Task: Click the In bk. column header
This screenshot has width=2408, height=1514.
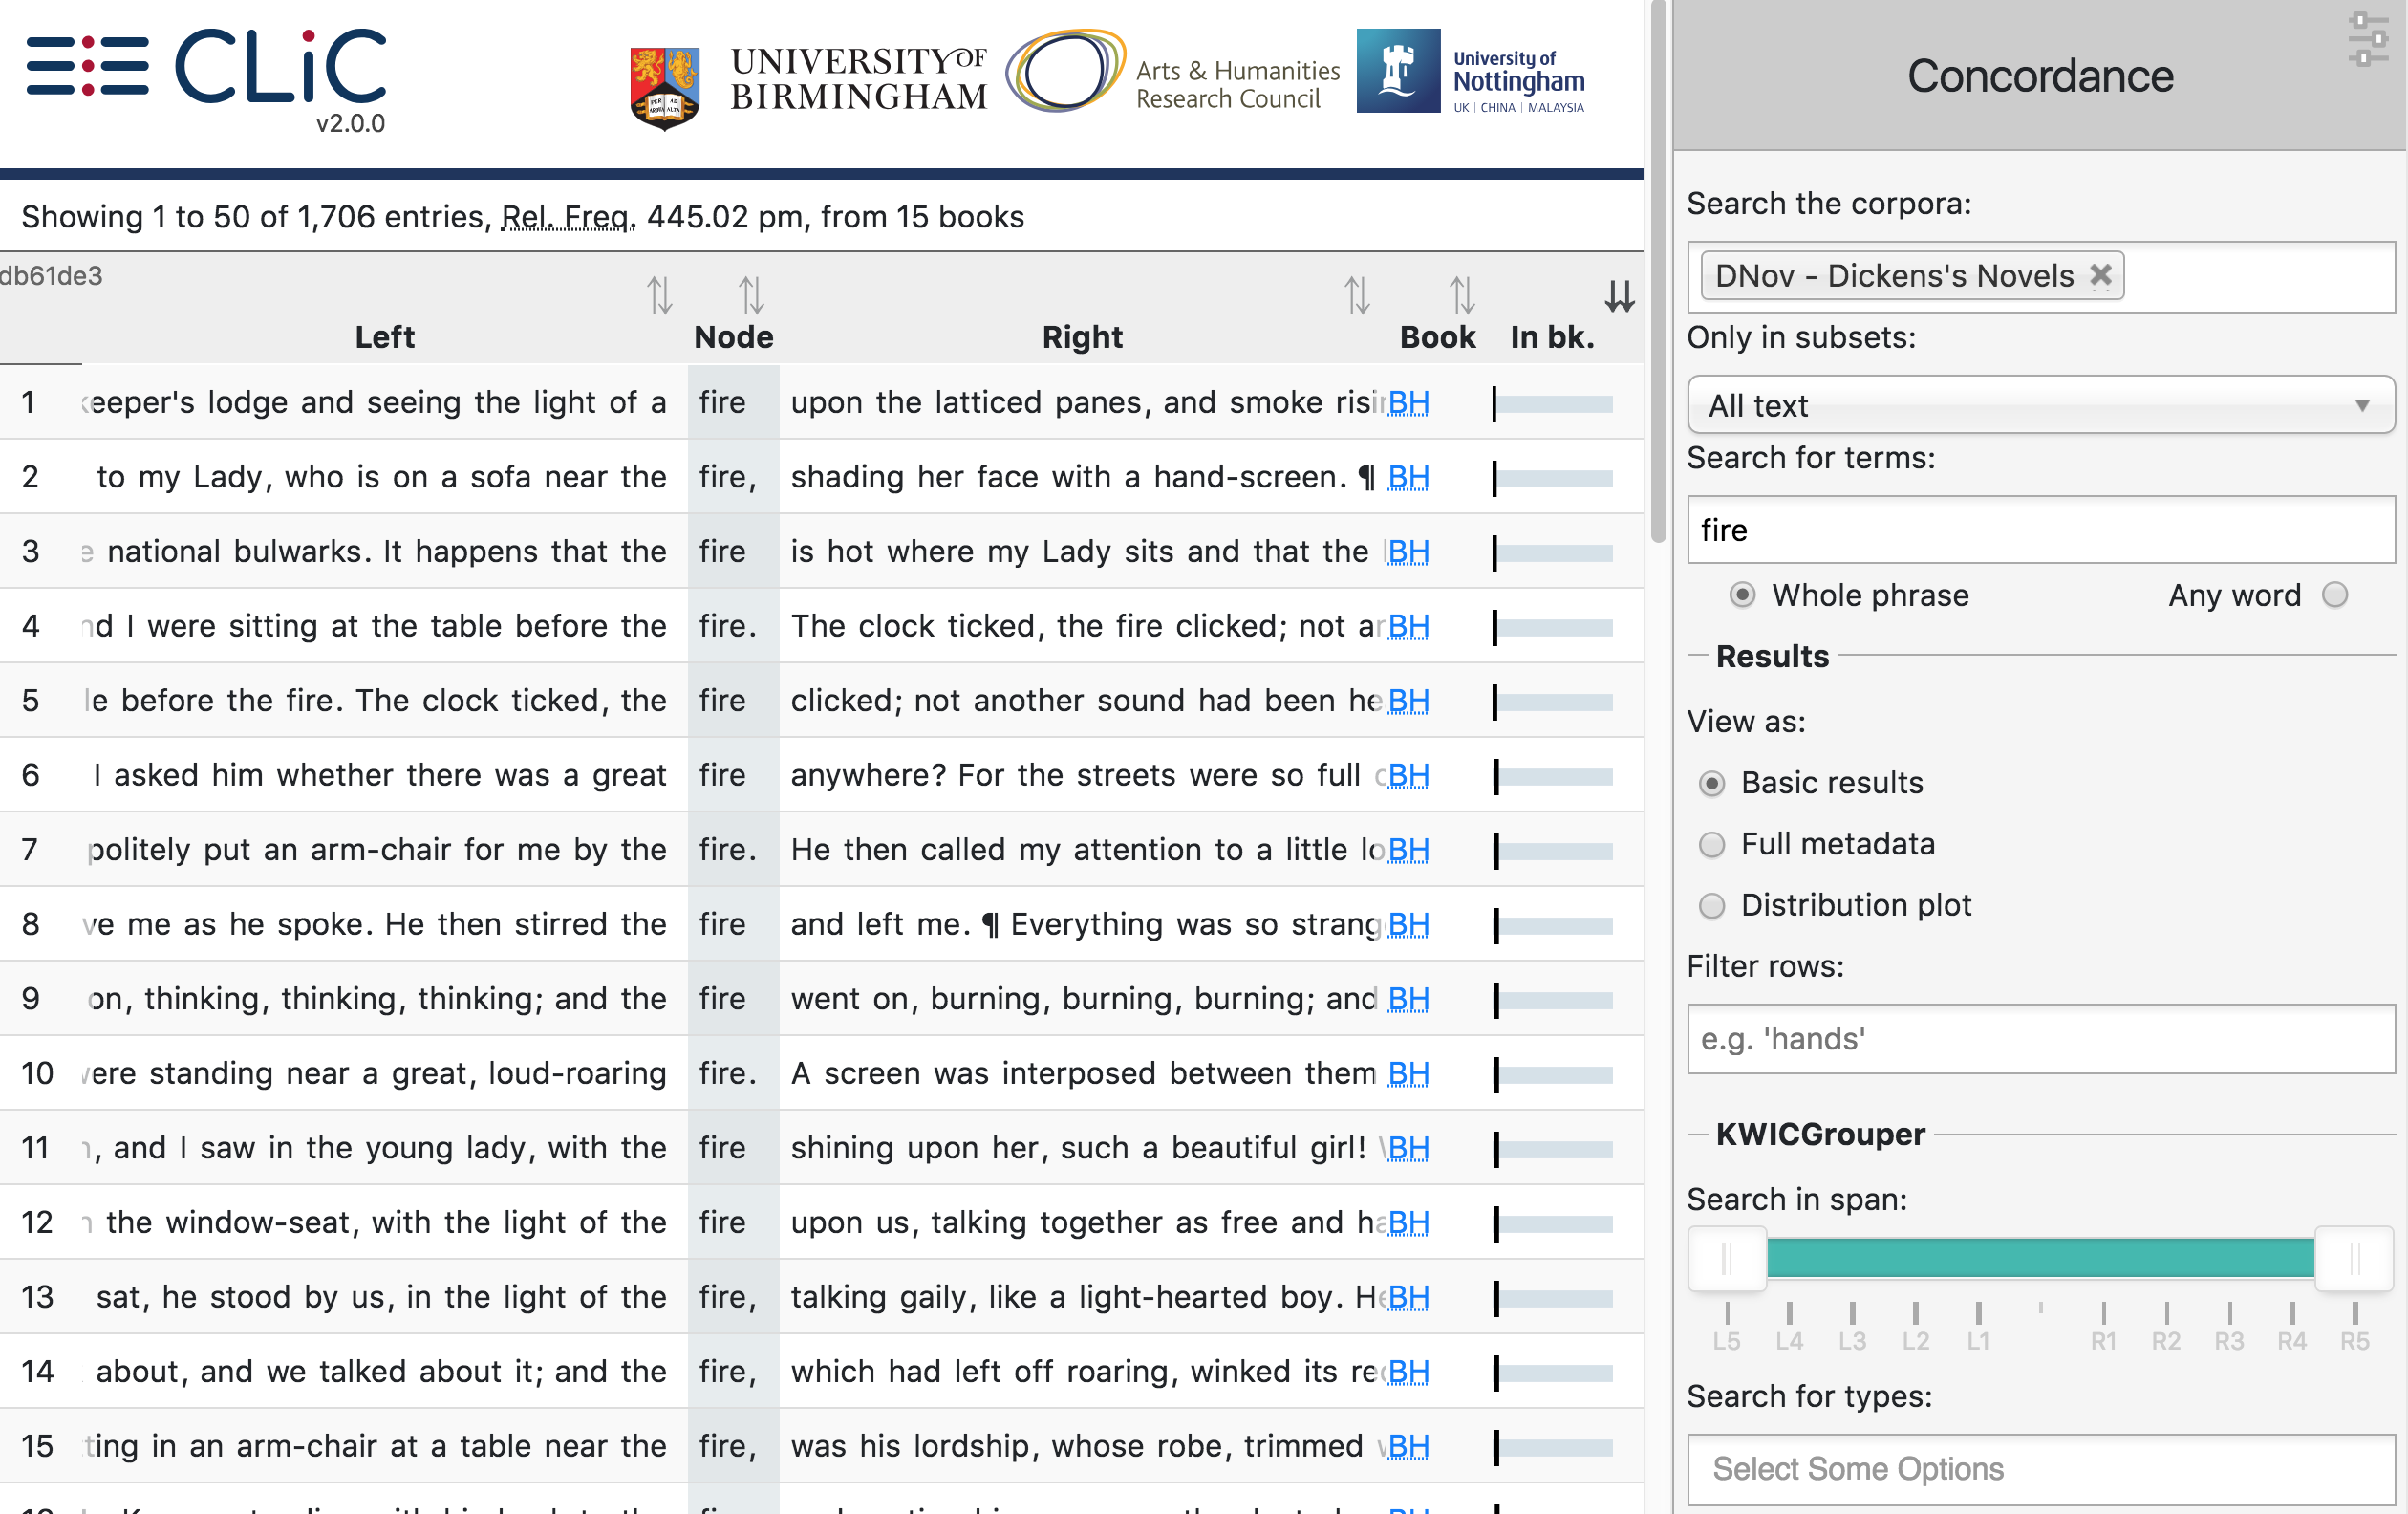Action: click(1552, 337)
